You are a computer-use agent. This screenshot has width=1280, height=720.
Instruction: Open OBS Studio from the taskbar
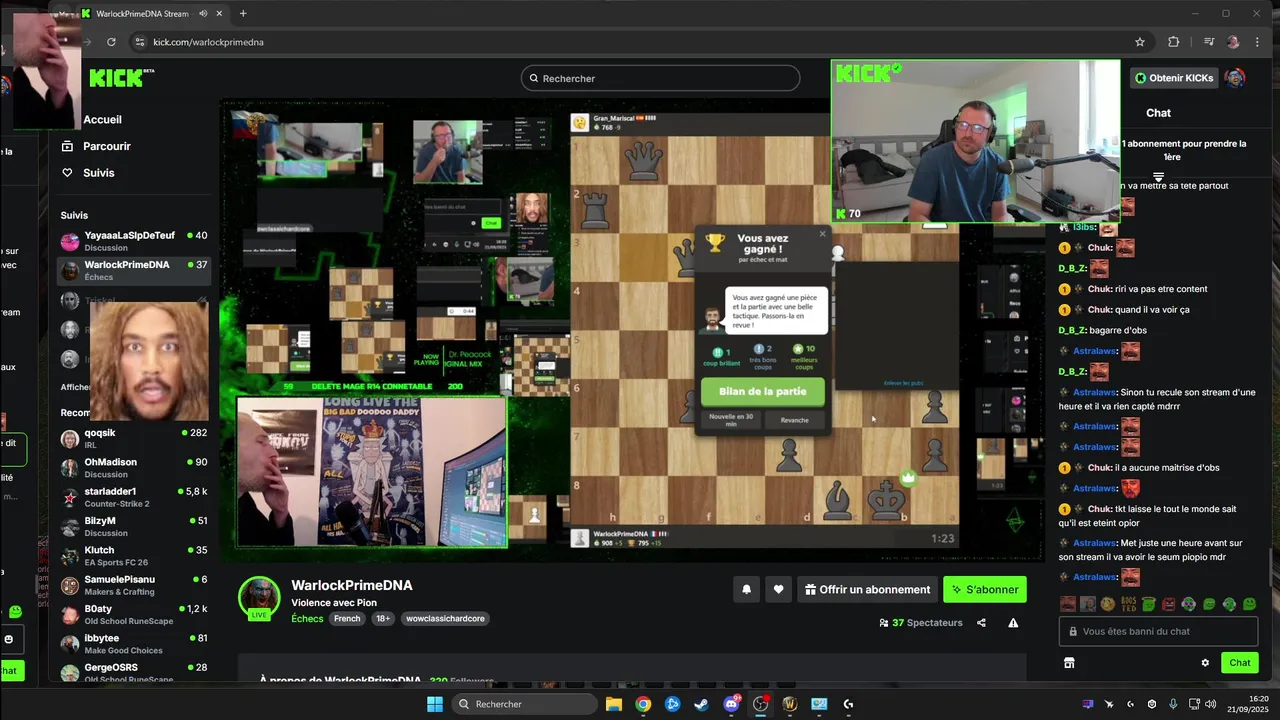click(x=760, y=704)
